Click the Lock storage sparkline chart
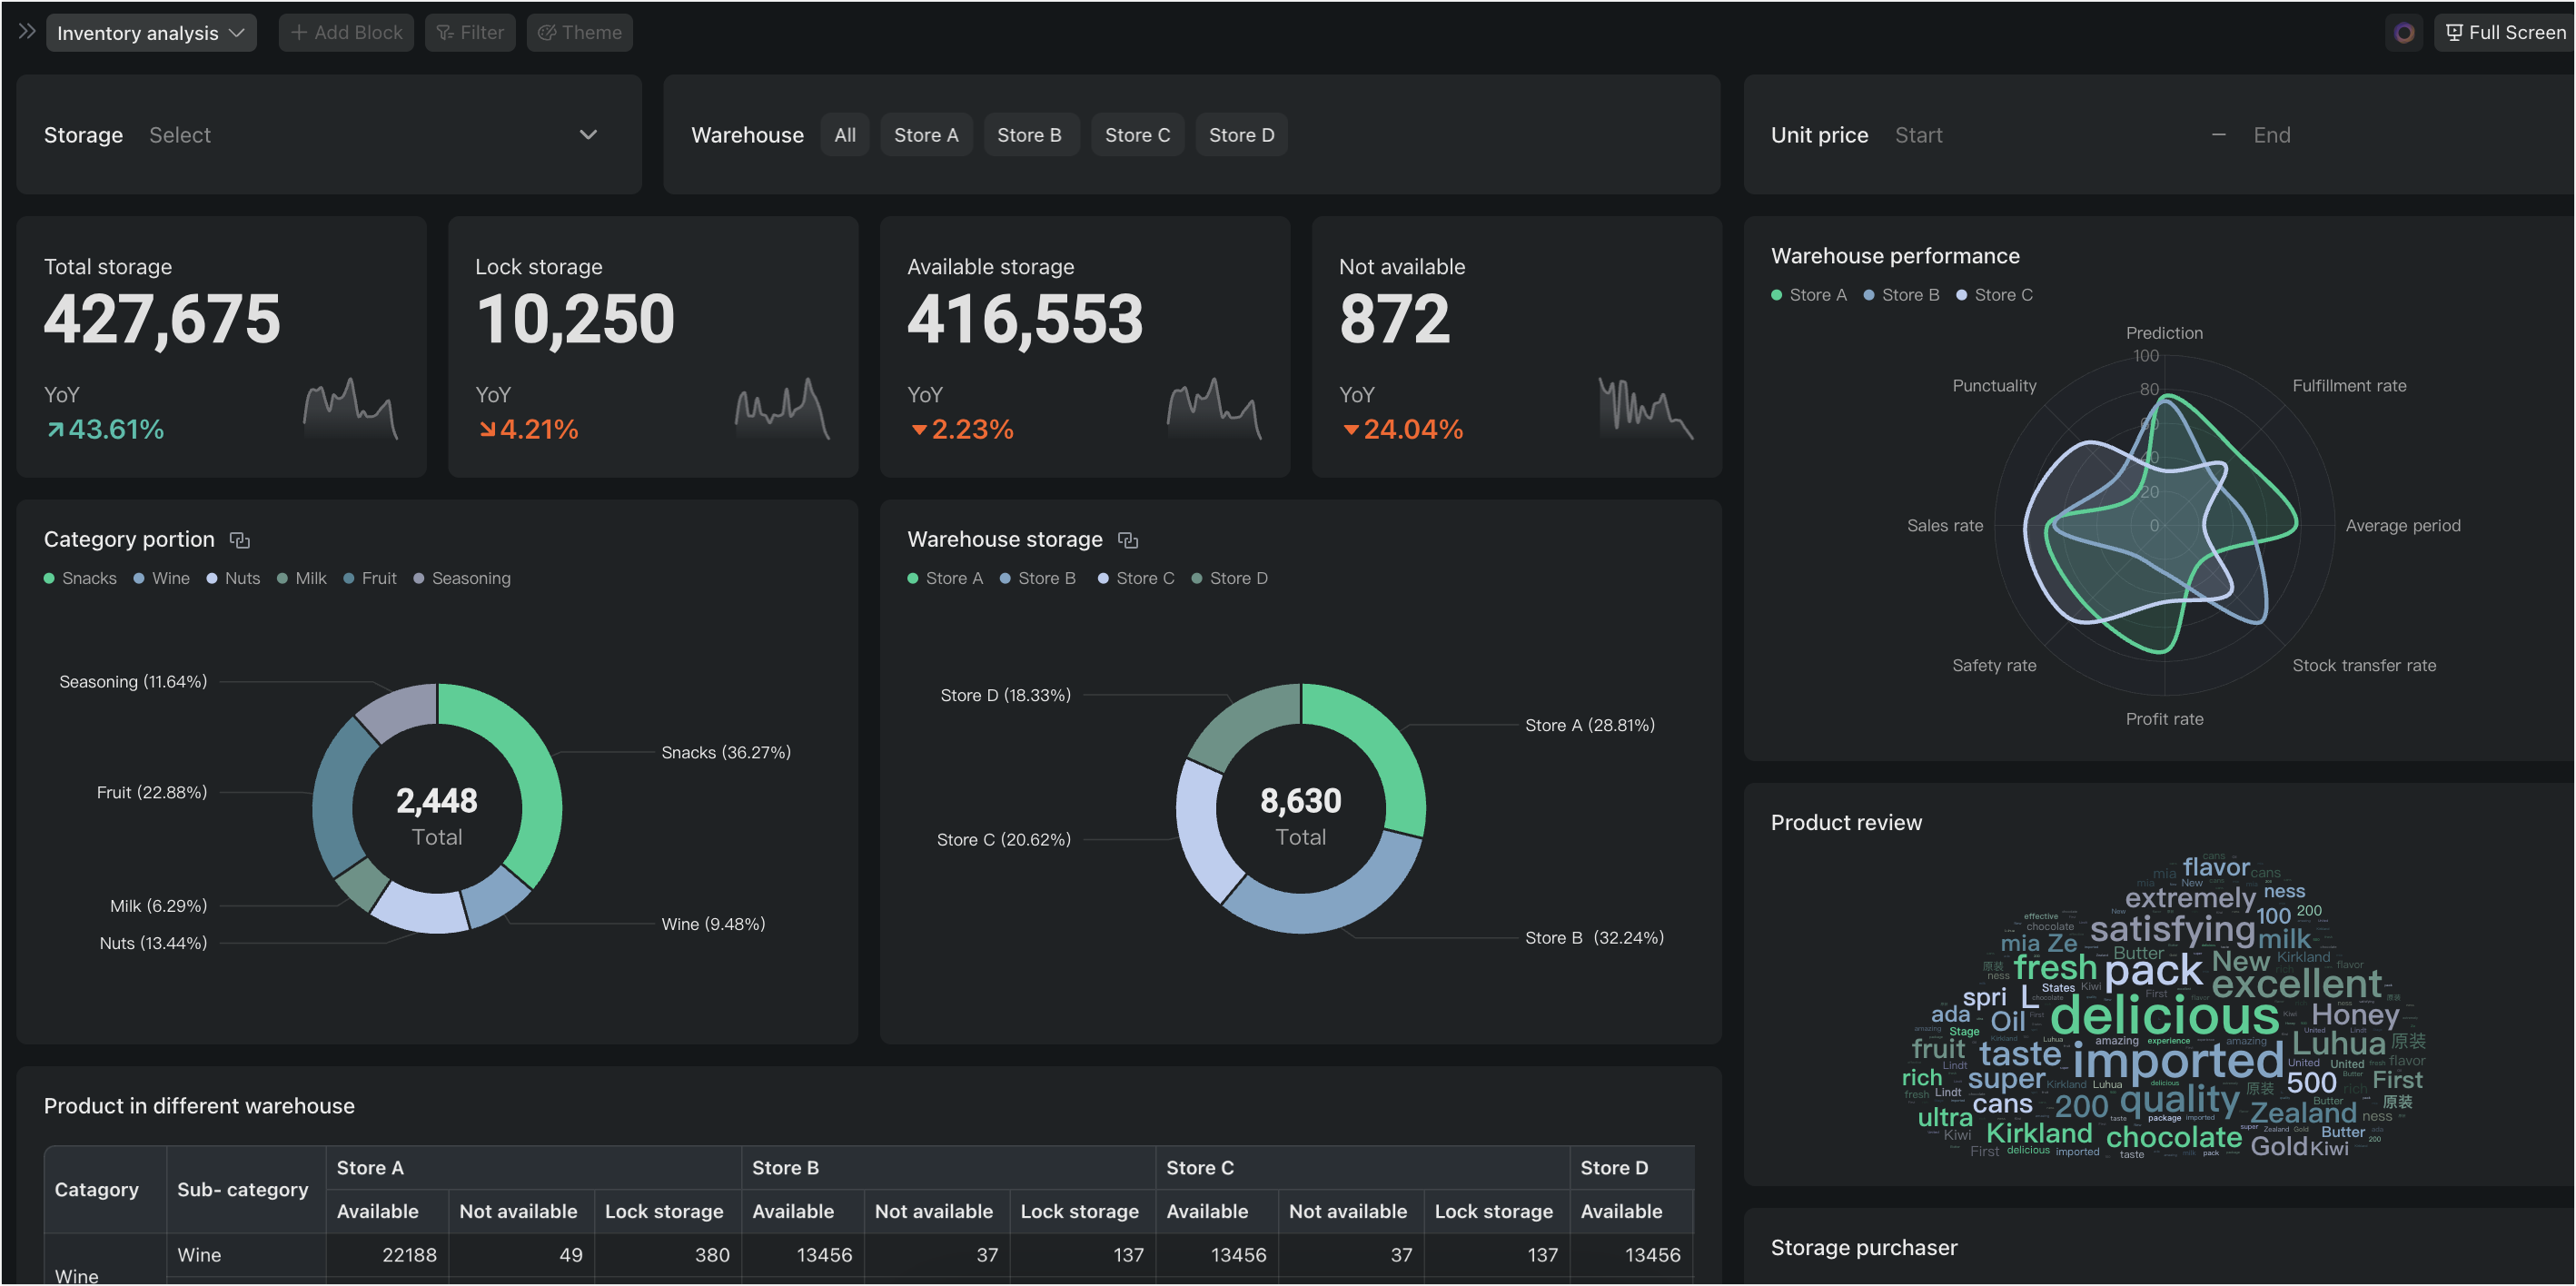 783,409
